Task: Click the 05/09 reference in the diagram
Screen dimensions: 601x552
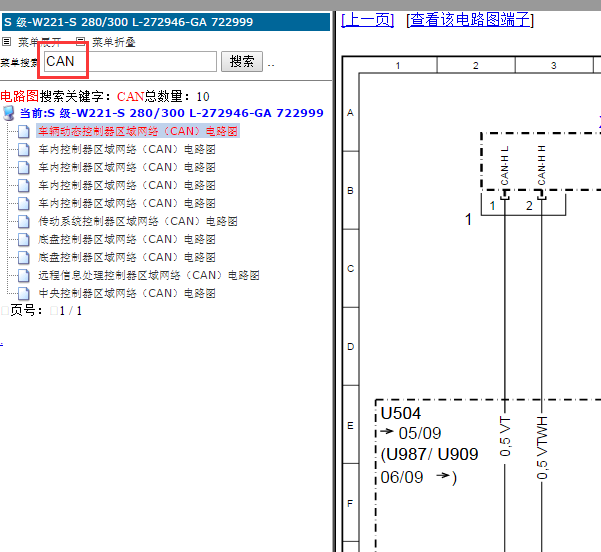Action: point(420,434)
